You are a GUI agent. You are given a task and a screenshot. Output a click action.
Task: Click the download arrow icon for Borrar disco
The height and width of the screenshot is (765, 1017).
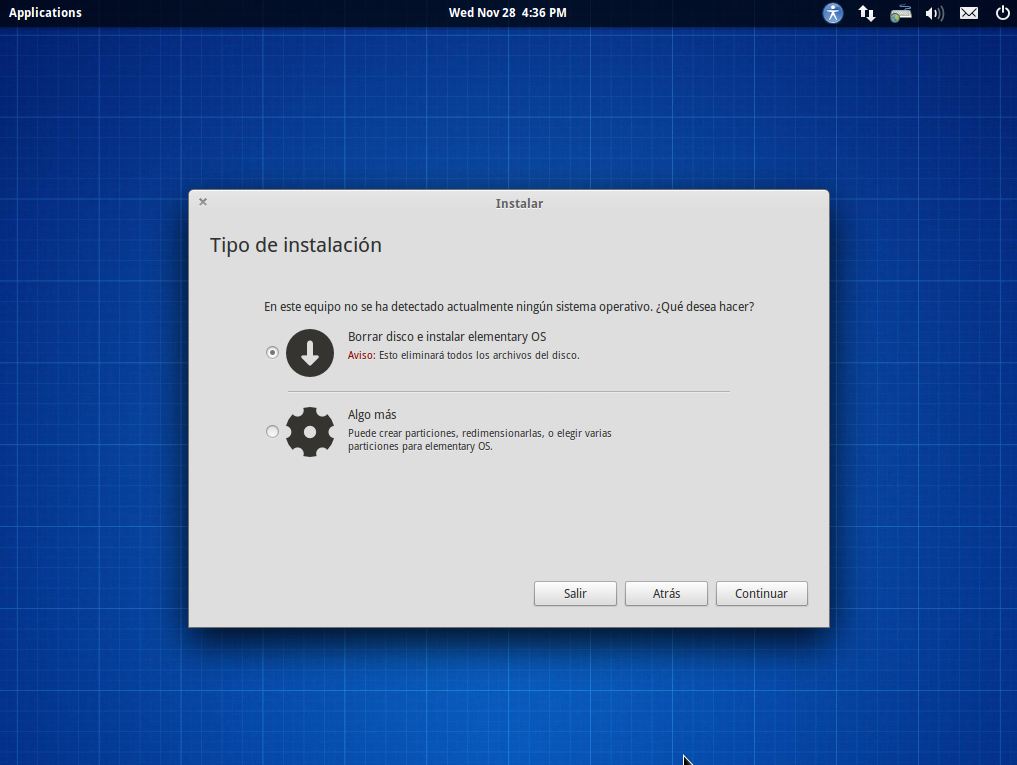310,353
